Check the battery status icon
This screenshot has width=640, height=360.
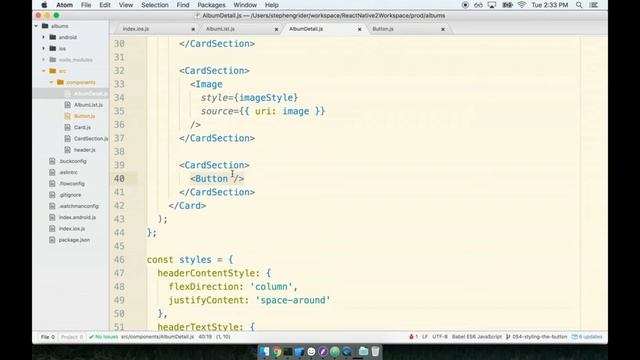point(507,5)
